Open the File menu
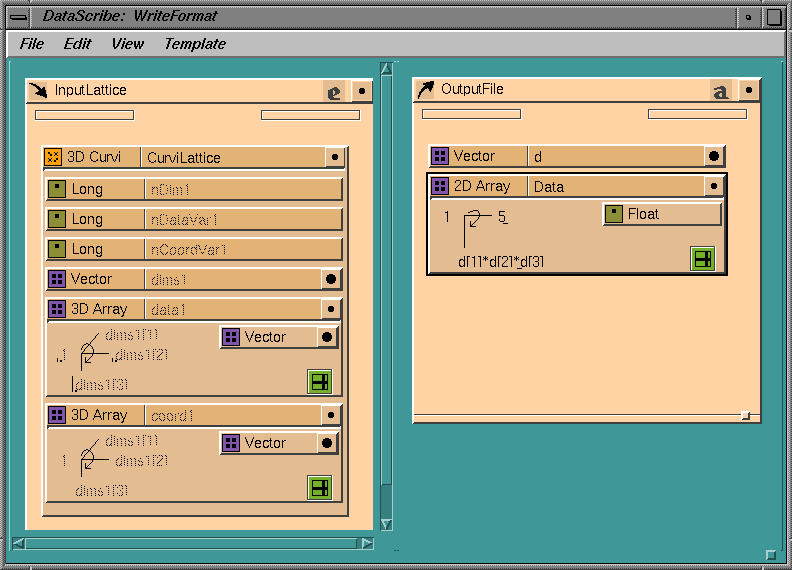 coord(32,43)
